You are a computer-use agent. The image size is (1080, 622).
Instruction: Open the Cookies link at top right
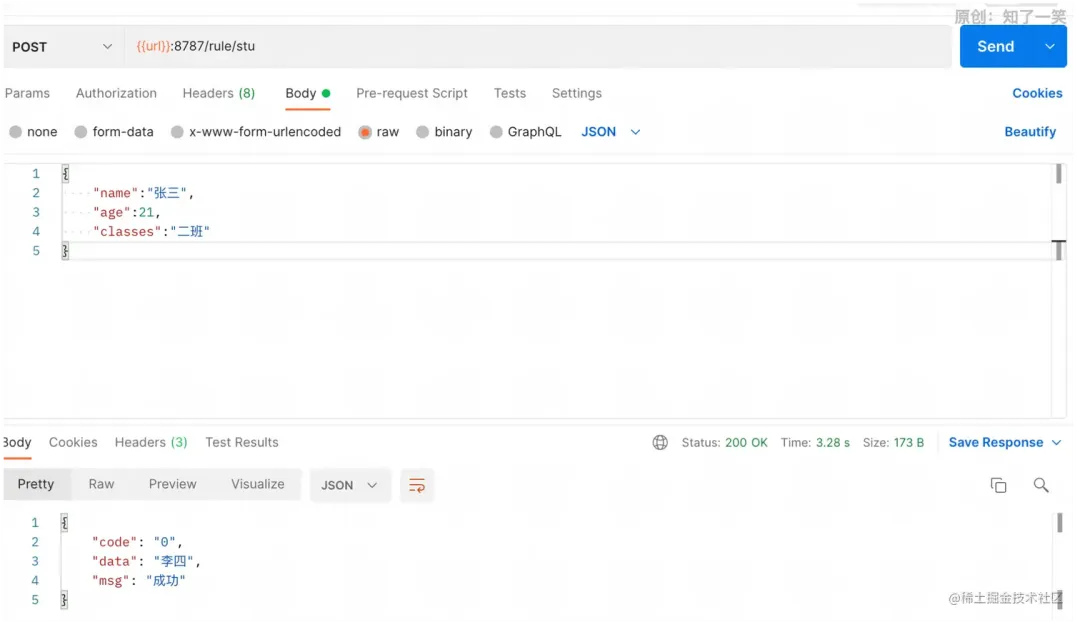pyautogui.click(x=1037, y=93)
